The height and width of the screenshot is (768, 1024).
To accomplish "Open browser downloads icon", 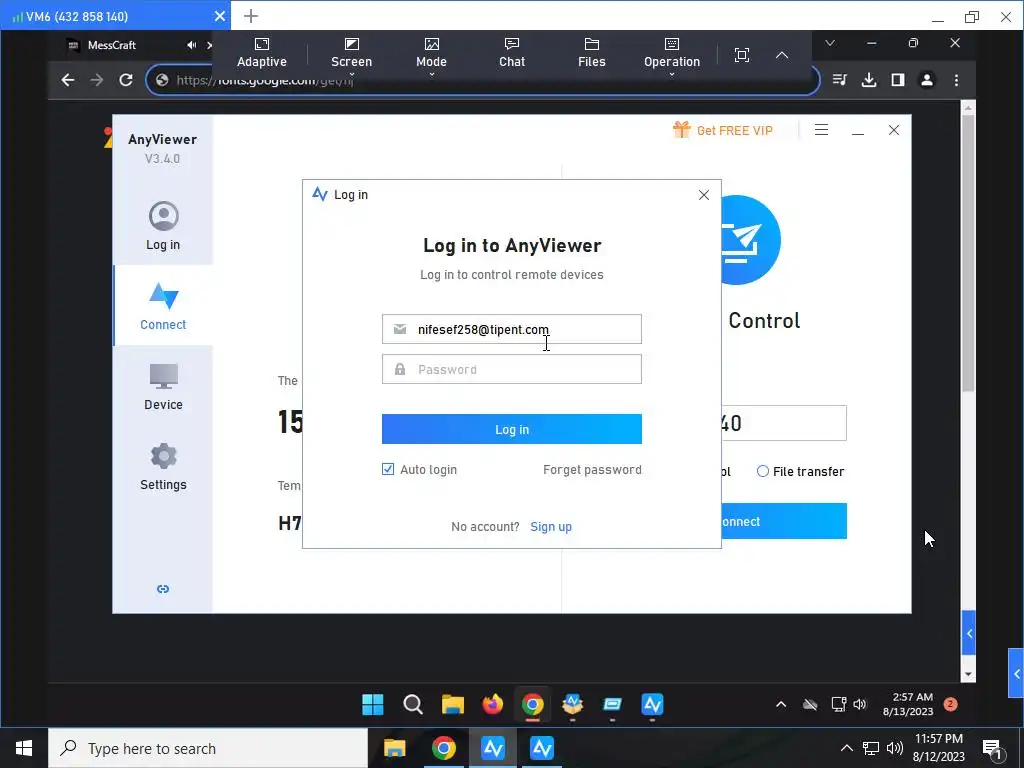I will [x=869, y=80].
